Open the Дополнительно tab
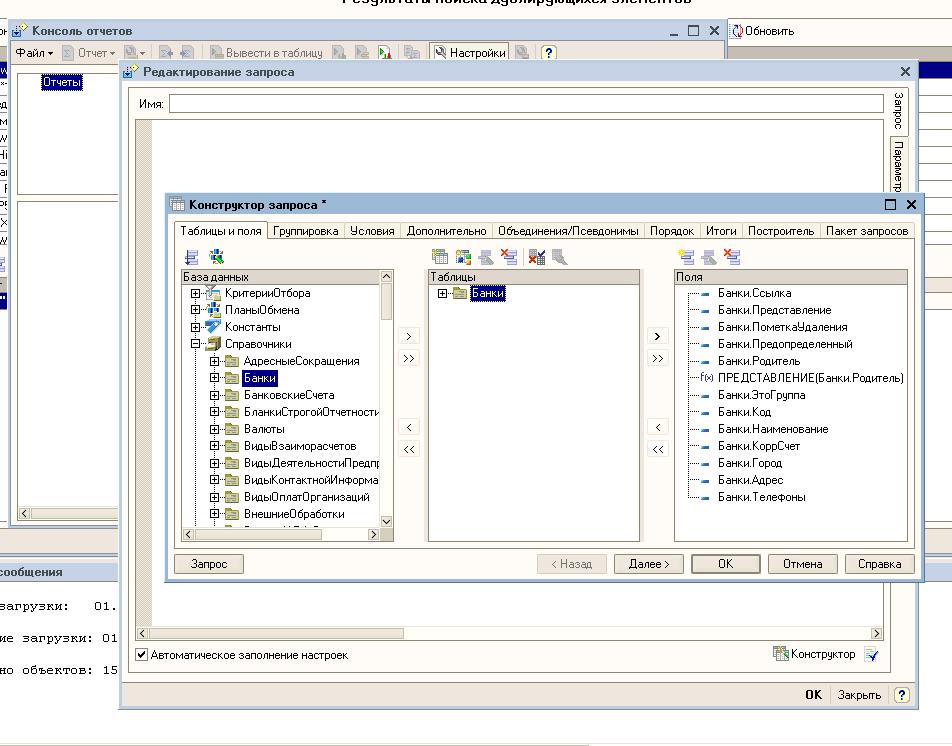 [x=446, y=231]
